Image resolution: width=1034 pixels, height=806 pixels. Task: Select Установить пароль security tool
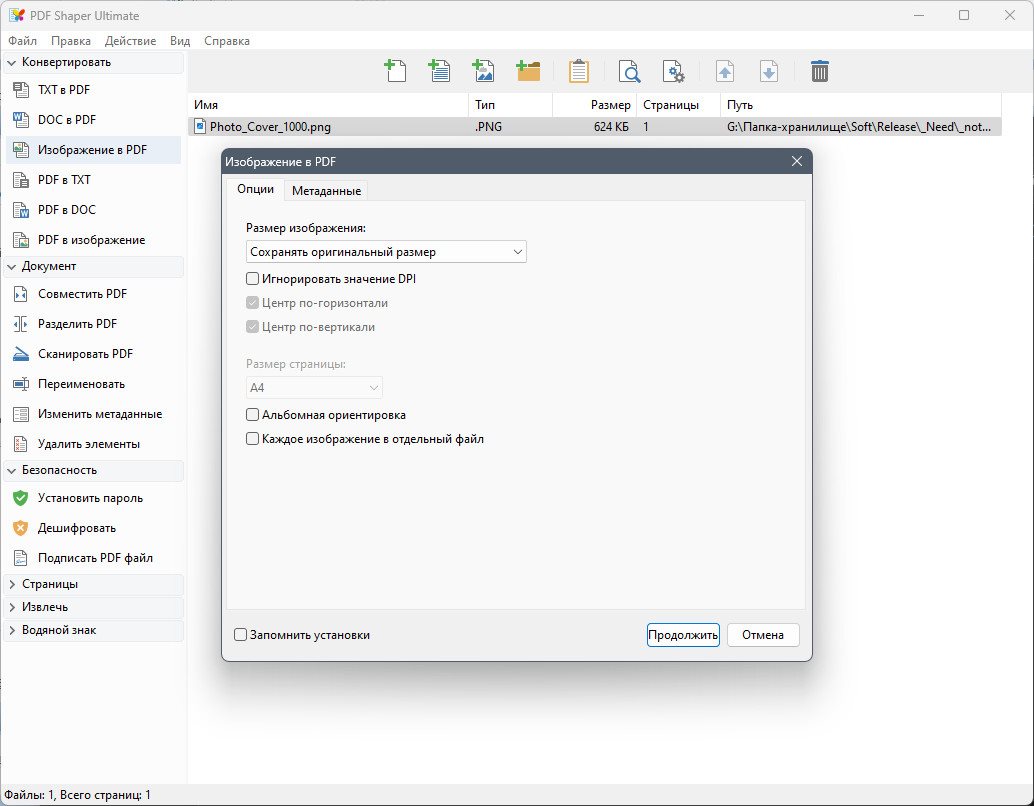94,498
